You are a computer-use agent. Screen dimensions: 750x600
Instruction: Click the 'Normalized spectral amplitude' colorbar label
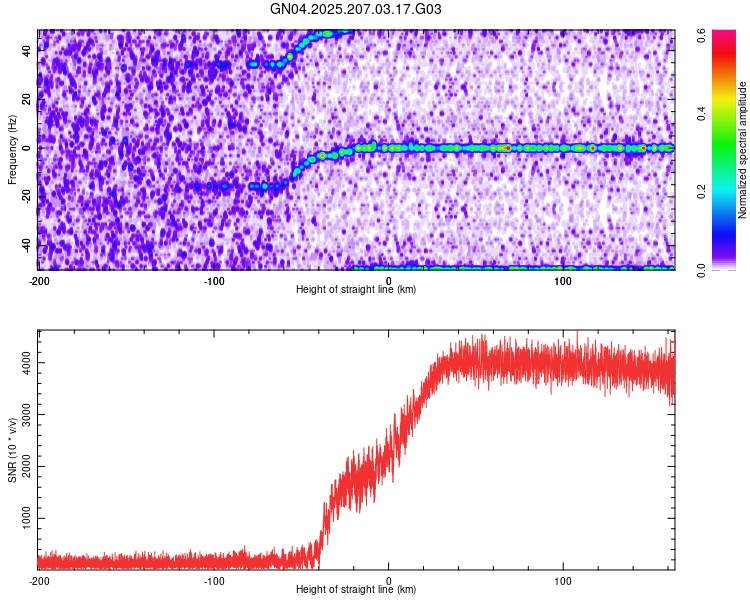pyautogui.click(x=742, y=150)
